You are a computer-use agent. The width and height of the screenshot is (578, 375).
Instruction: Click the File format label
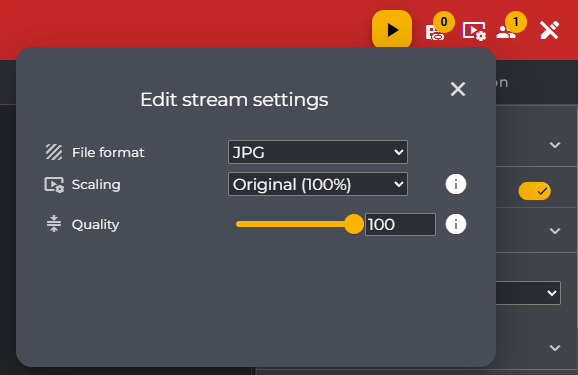point(108,152)
